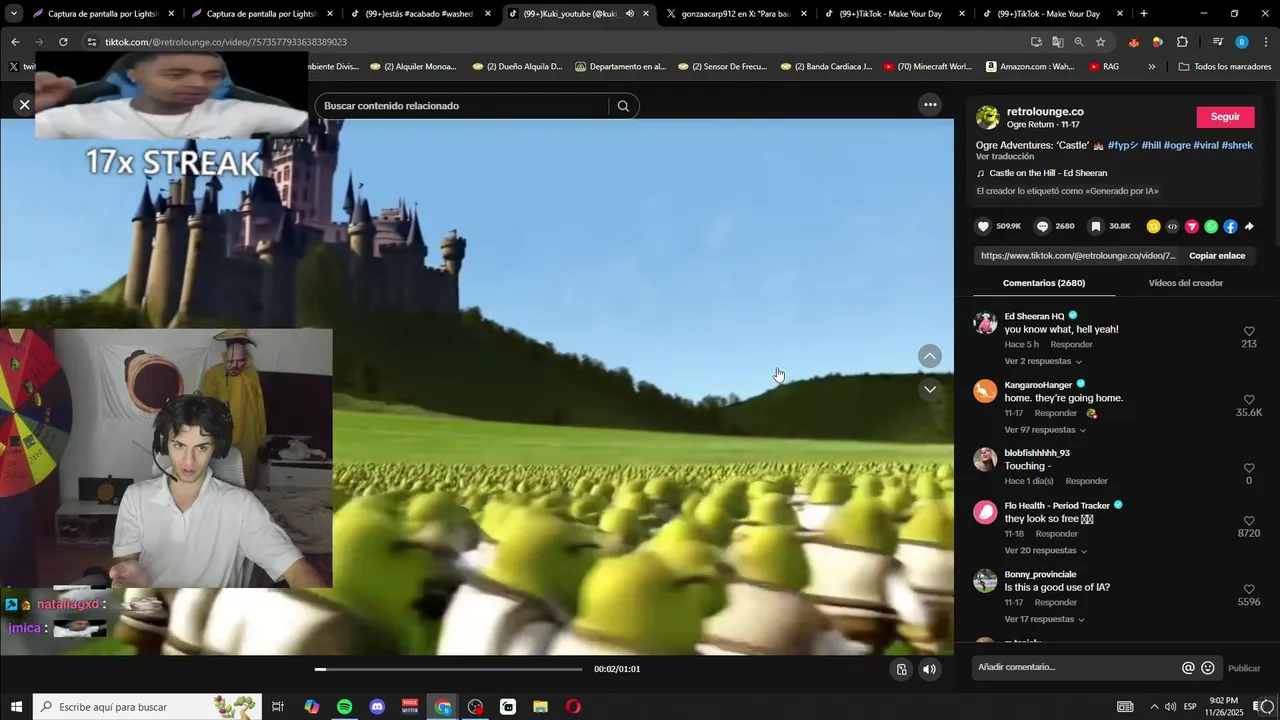Click the search magnifier icon in video viewer

coord(623,106)
